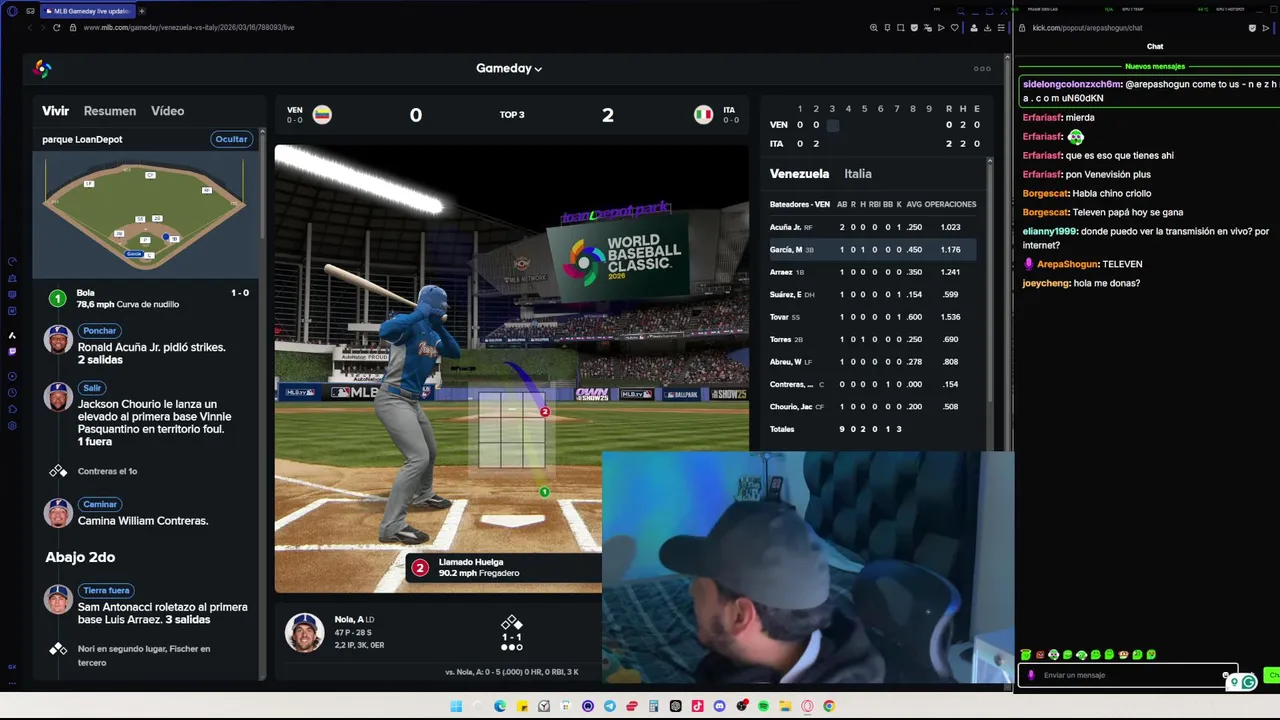Open Windows Start menu
The height and width of the screenshot is (720, 1280).
tap(456, 706)
